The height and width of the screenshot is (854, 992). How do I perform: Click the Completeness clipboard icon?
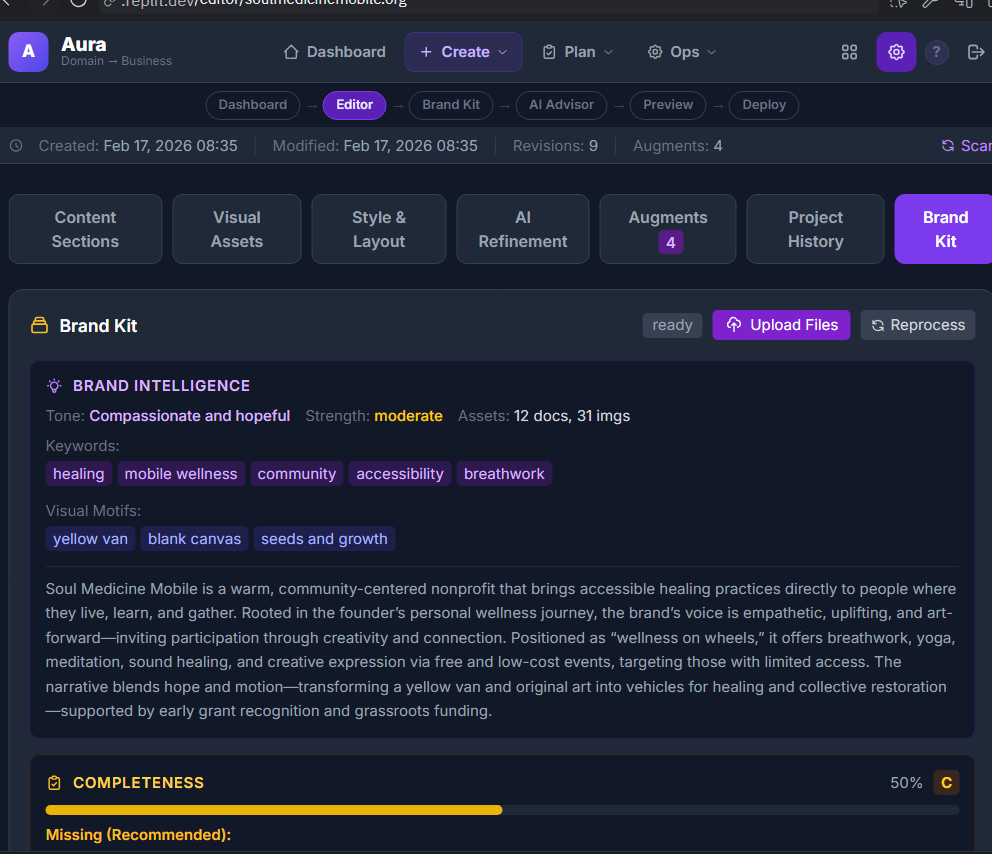coord(54,783)
